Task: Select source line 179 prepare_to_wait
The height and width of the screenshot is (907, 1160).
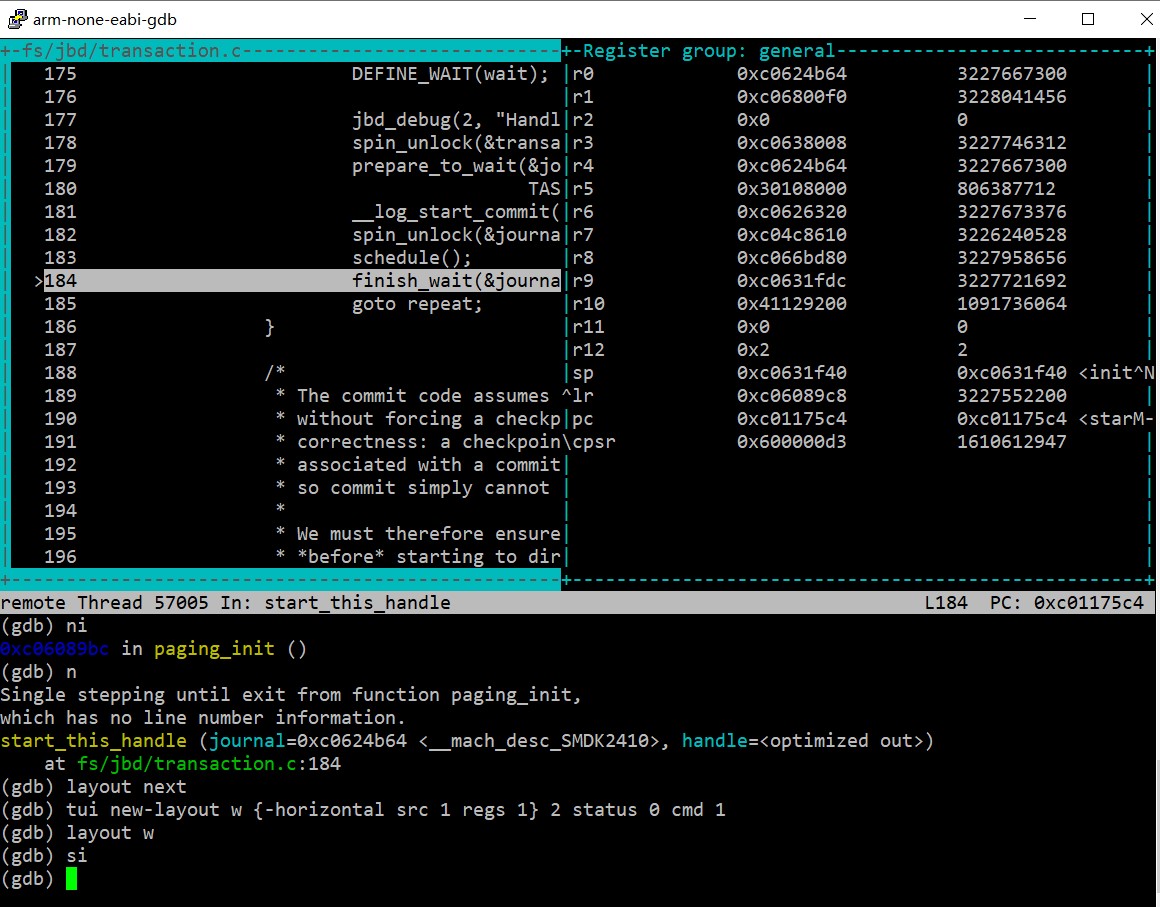Action: point(456,165)
